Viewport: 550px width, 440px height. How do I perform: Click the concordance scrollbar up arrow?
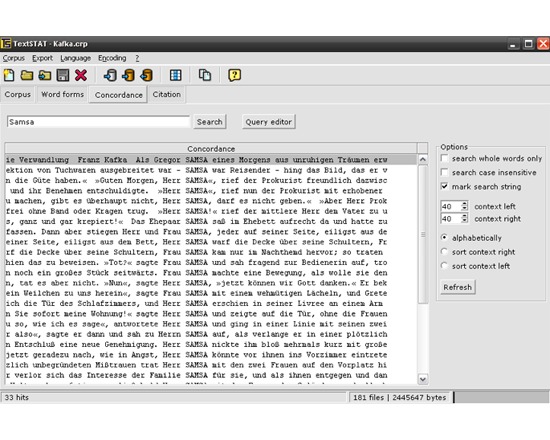click(423, 159)
